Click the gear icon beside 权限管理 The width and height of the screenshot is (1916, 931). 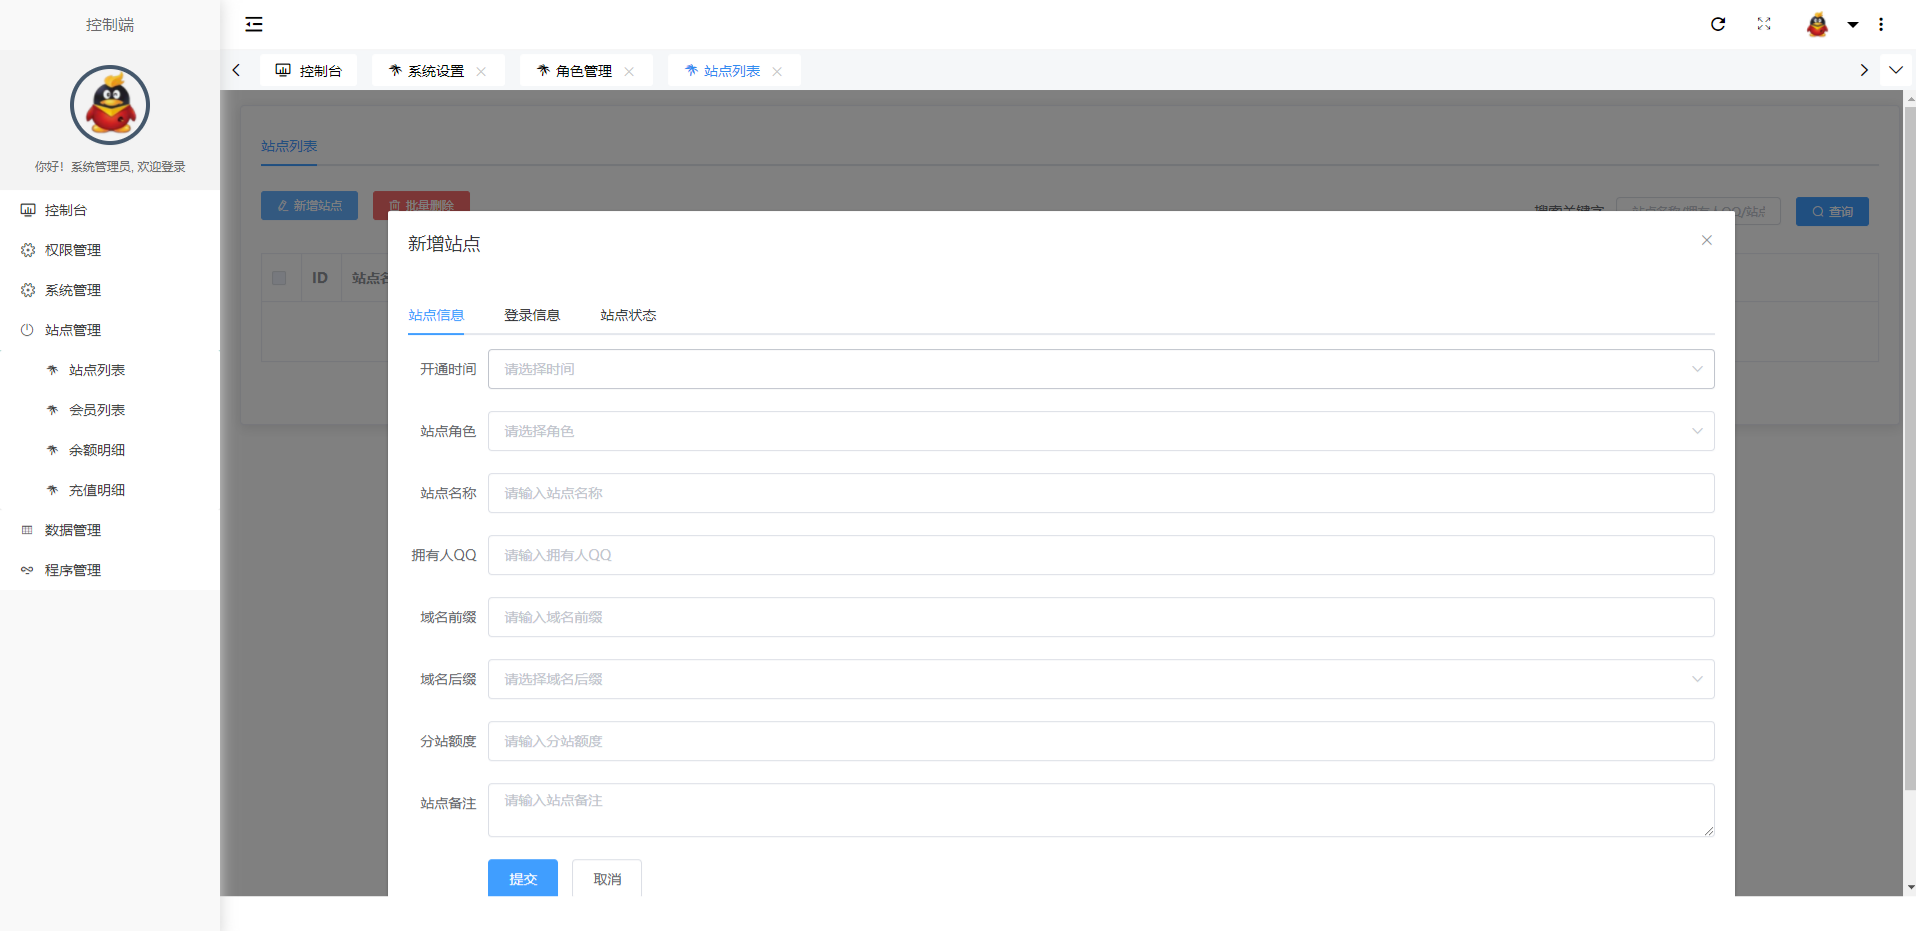pyautogui.click(x=27, y=250)
